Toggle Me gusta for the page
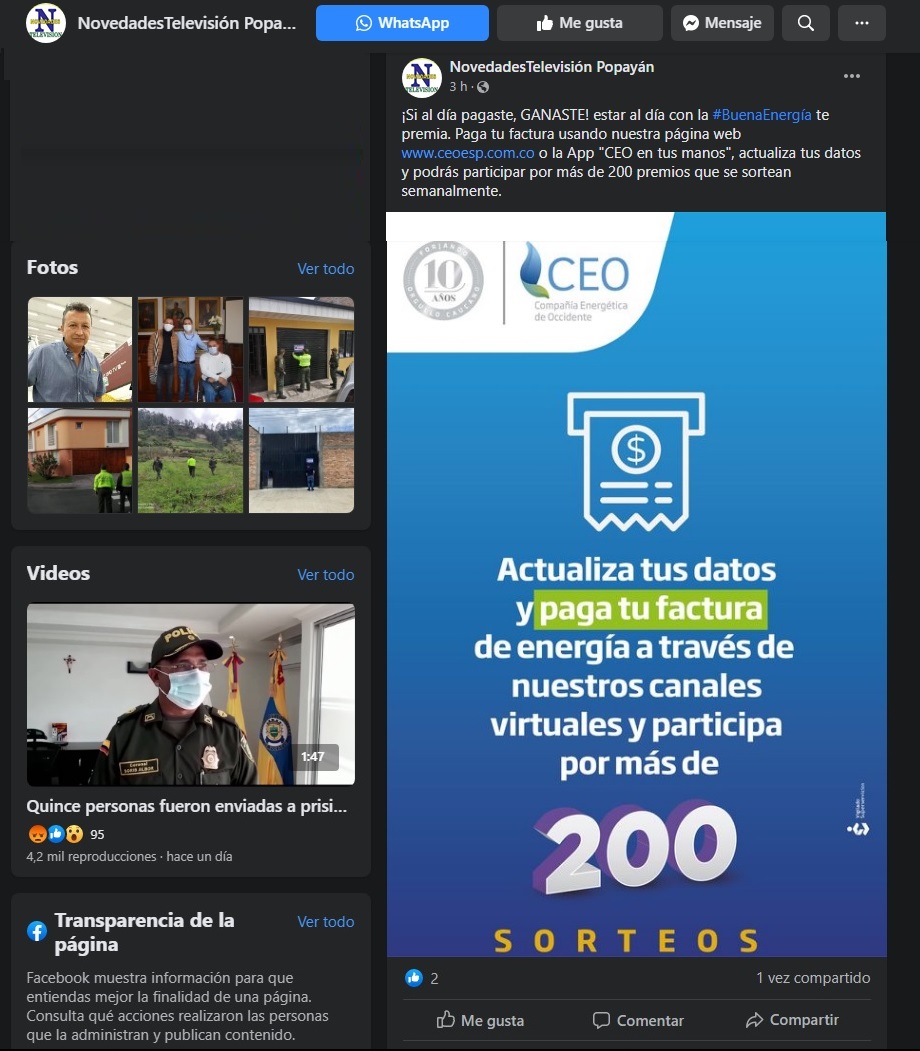This screenshot has height=1051, width=920. point(580,23)
